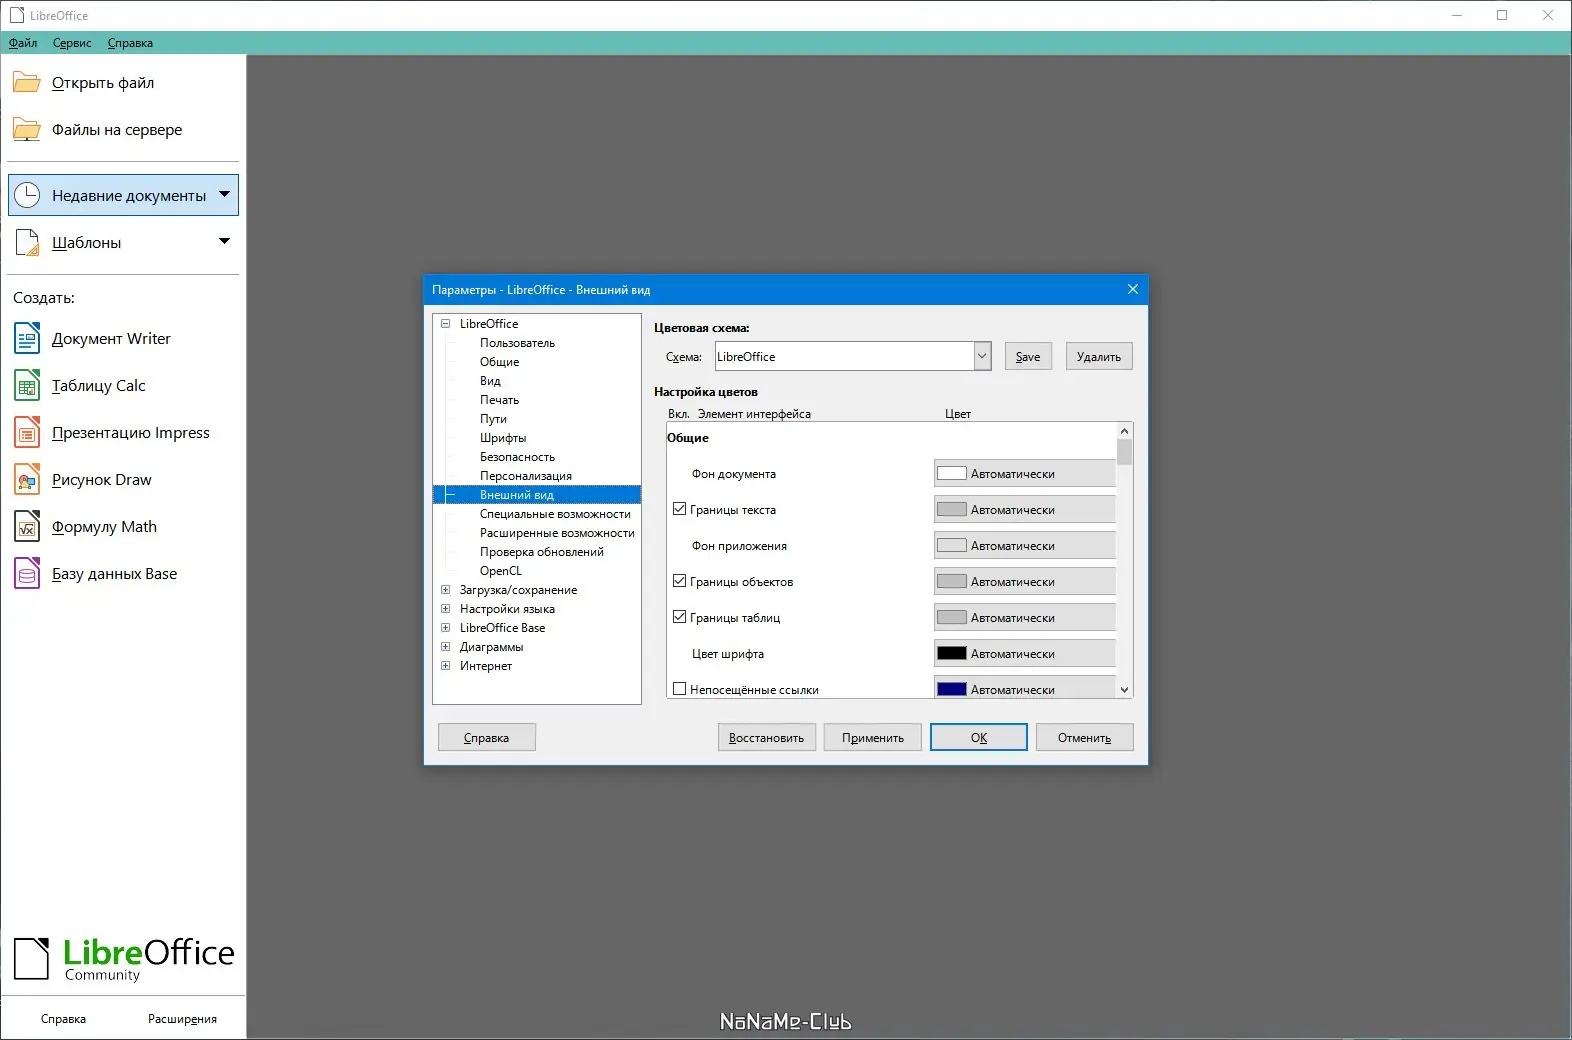Toggle the Границы объектов checkbox
Viewport: 1572px width, 1040px height.
tap(680, 581)
